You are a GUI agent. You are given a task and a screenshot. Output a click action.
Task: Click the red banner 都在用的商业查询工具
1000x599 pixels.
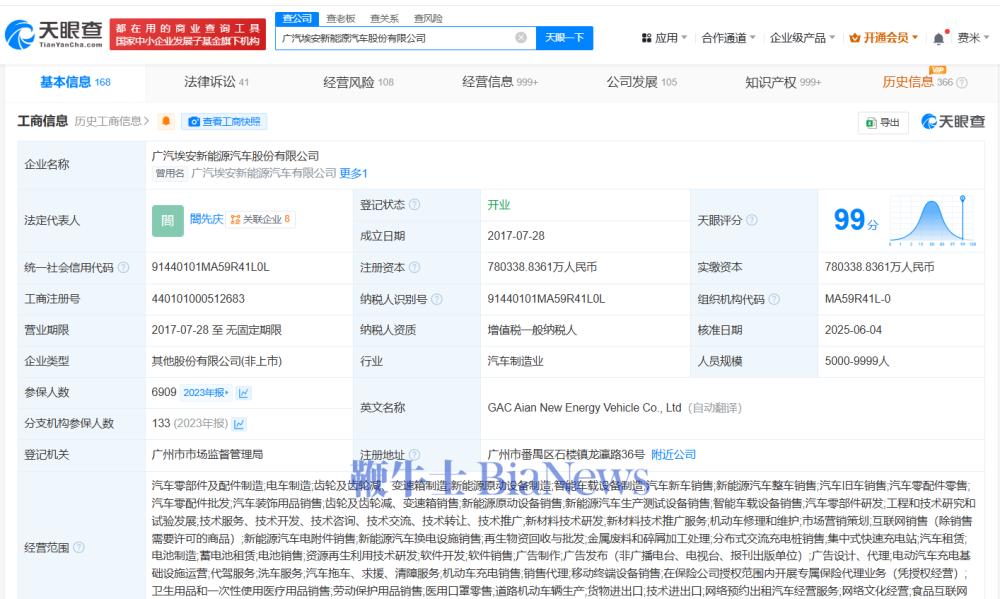tap(188, 34)
